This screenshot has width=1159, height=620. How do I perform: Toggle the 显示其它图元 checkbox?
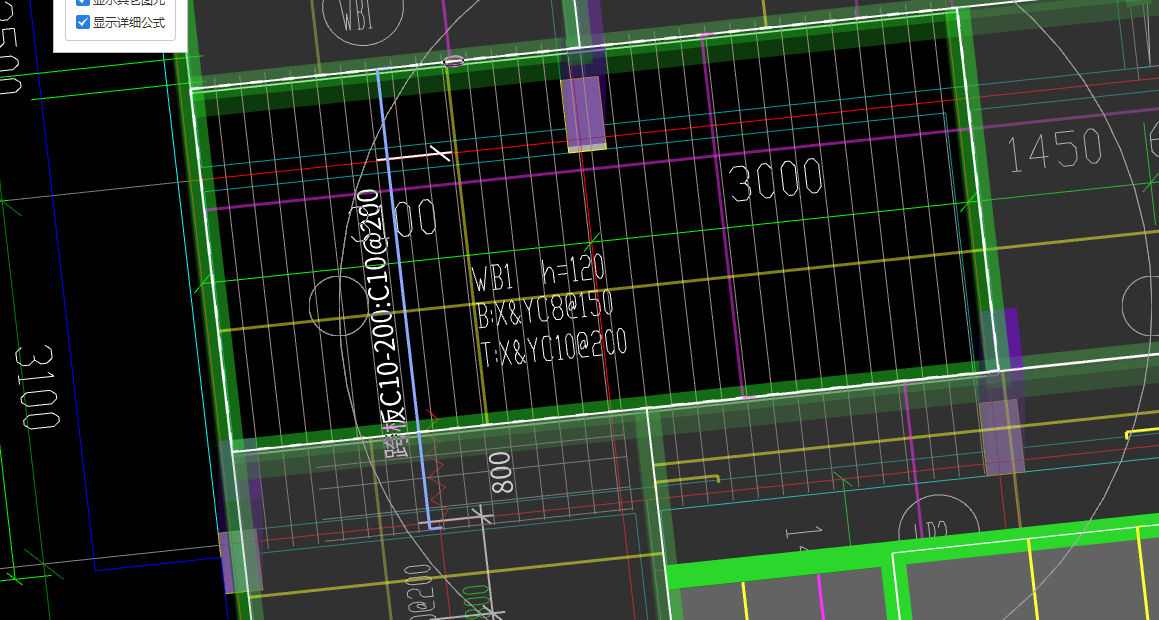coord(84,2)
